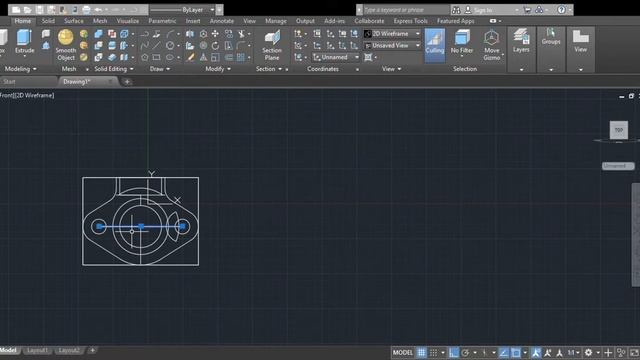Click the Open file icon

point(28,9)
